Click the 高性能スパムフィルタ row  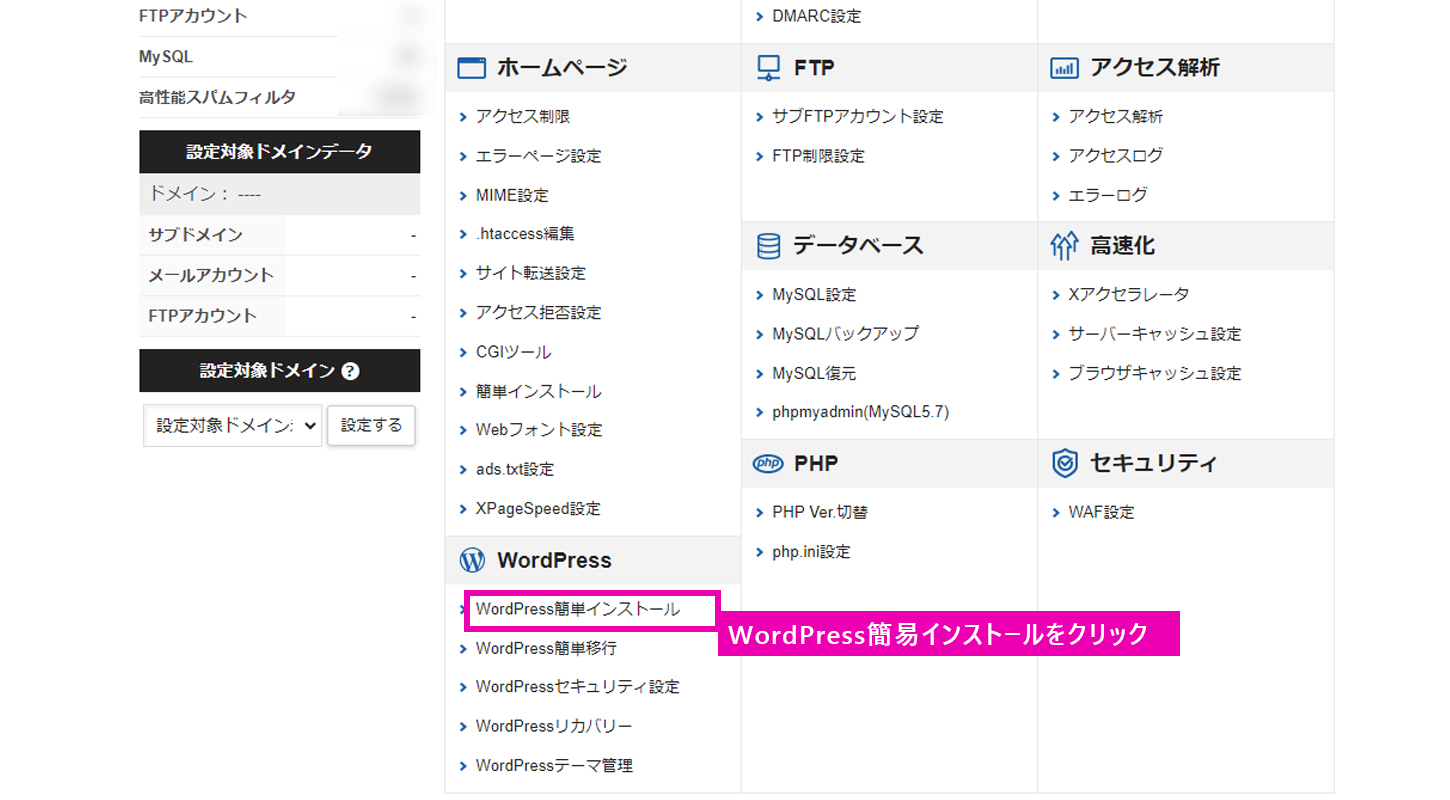click(x=279, y=98)
